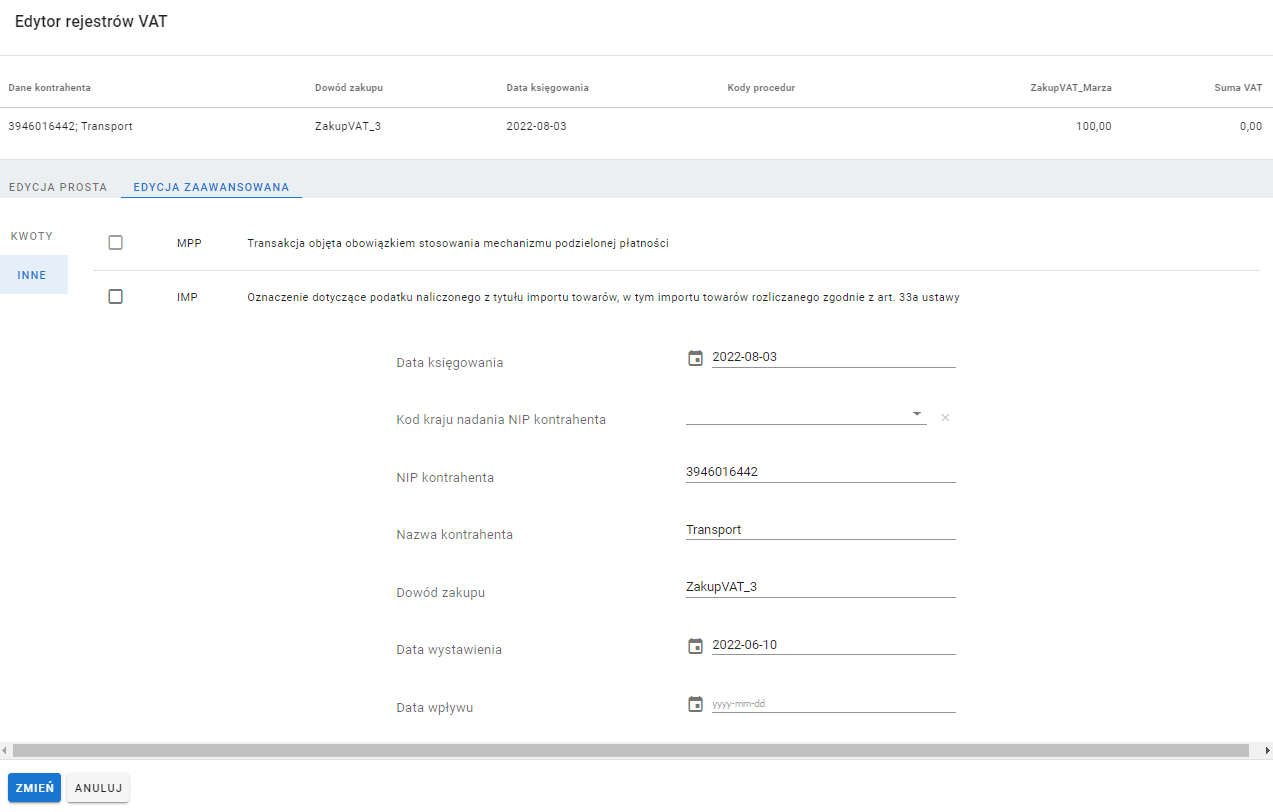Open calendar picker for Data wpływu
The width and height of the screenshot is (1273, 812).
[696, 704]
